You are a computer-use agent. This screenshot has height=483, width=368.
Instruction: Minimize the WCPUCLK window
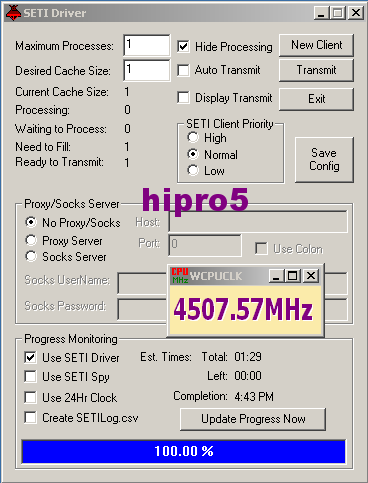tap(276, 276)
